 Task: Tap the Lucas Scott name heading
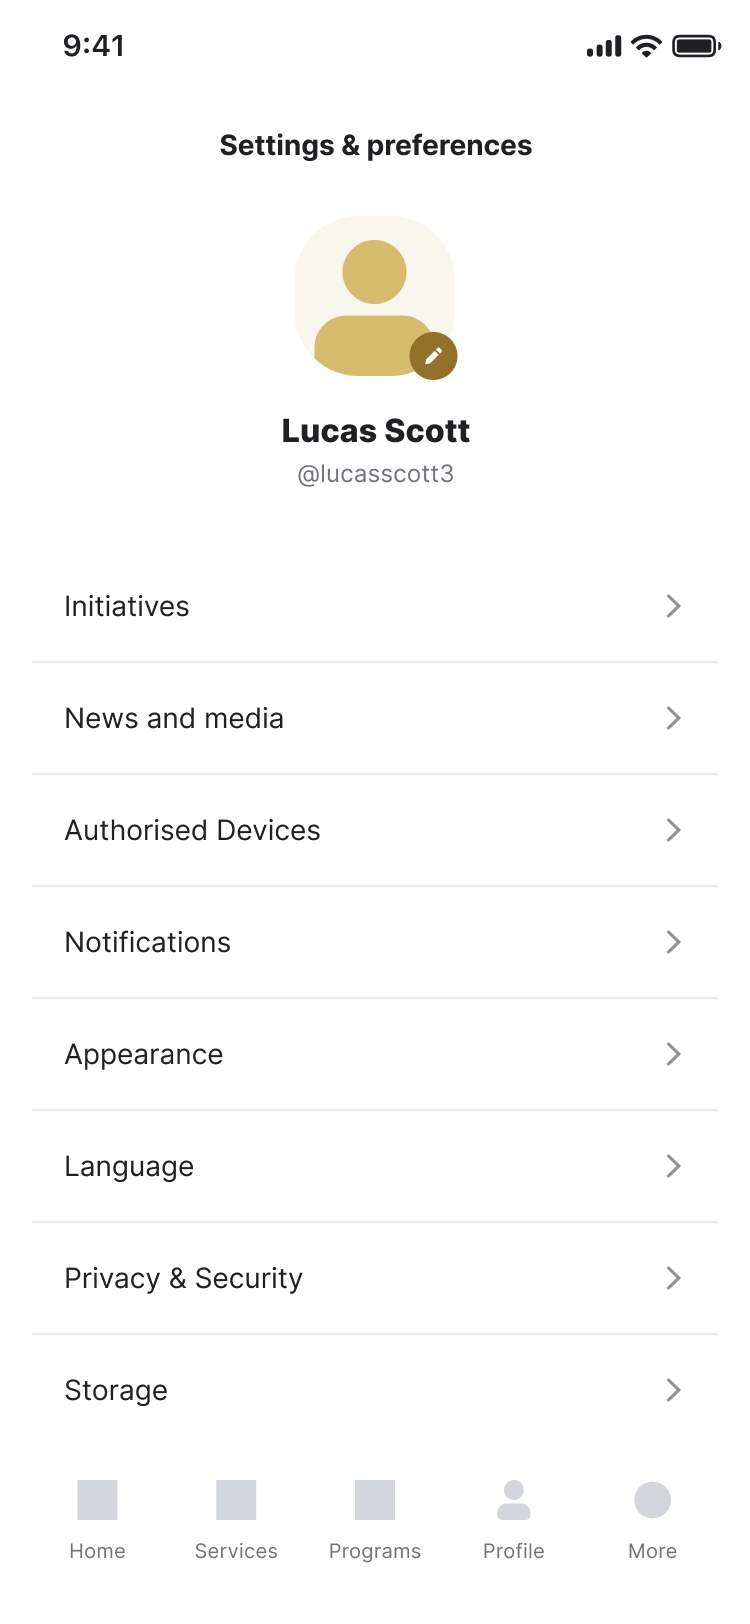[376, 430]
